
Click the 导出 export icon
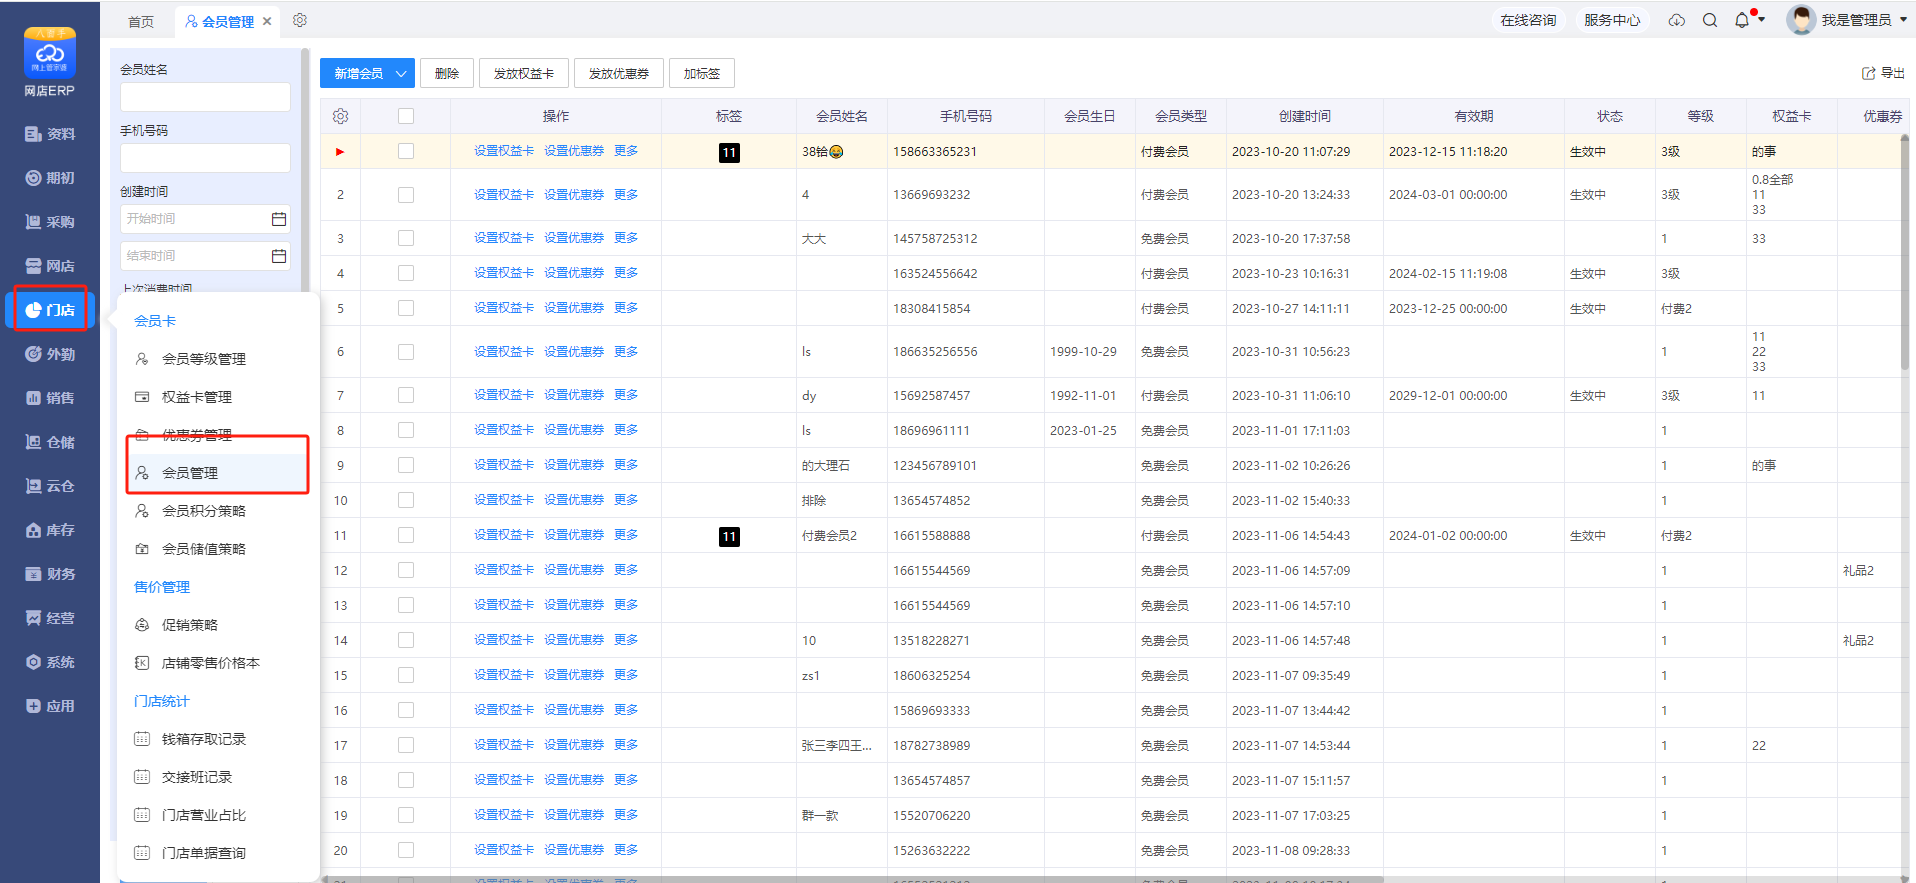[x=1868, y=73]
